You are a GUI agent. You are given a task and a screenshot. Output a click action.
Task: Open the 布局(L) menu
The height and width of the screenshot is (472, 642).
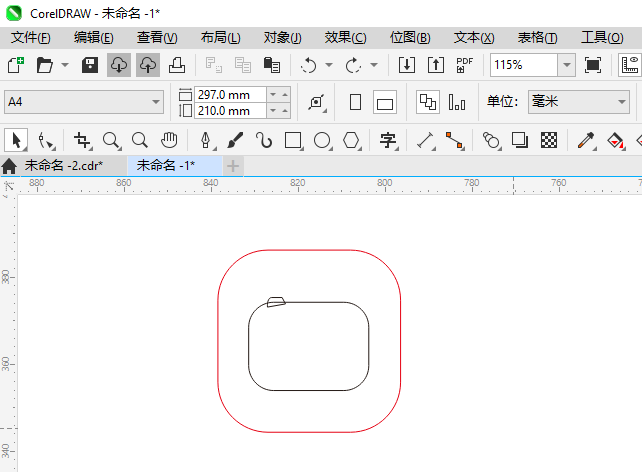coord(221,38)
